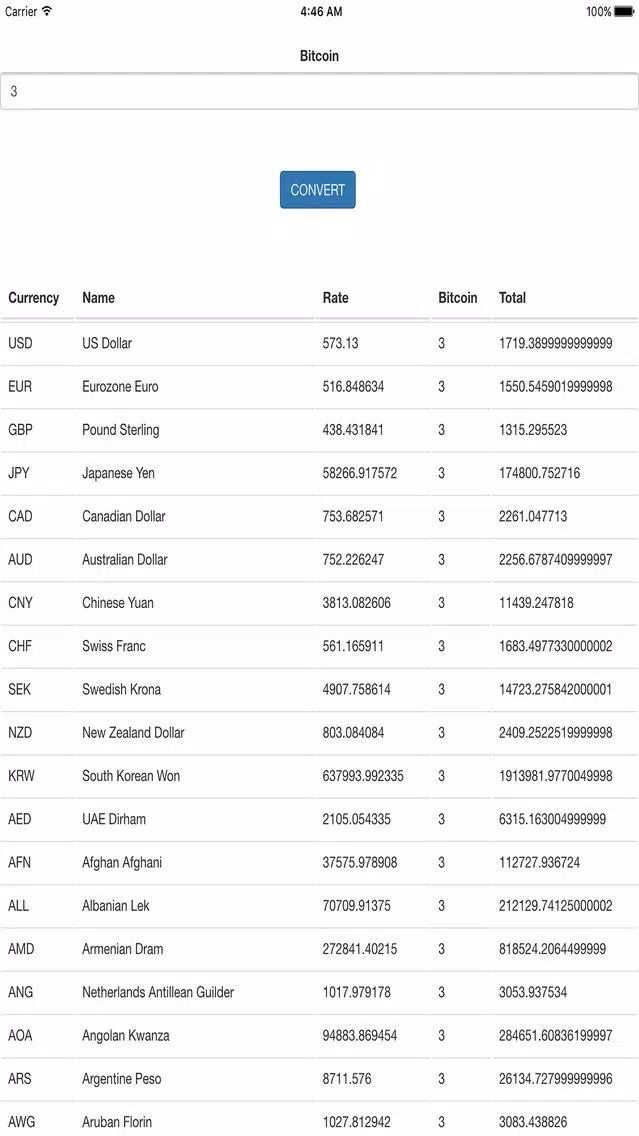The height and width of the screenshot is (1136, 639).
Task: Click the Pound Sterling name cell
Action: point(120,430)
